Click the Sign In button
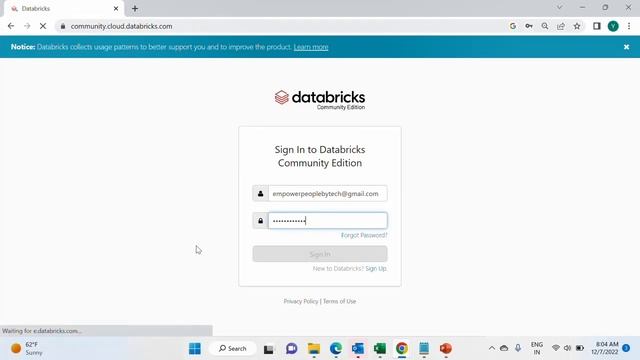The width and height of the screenshot is (640, 360). [x=320, y=254]
